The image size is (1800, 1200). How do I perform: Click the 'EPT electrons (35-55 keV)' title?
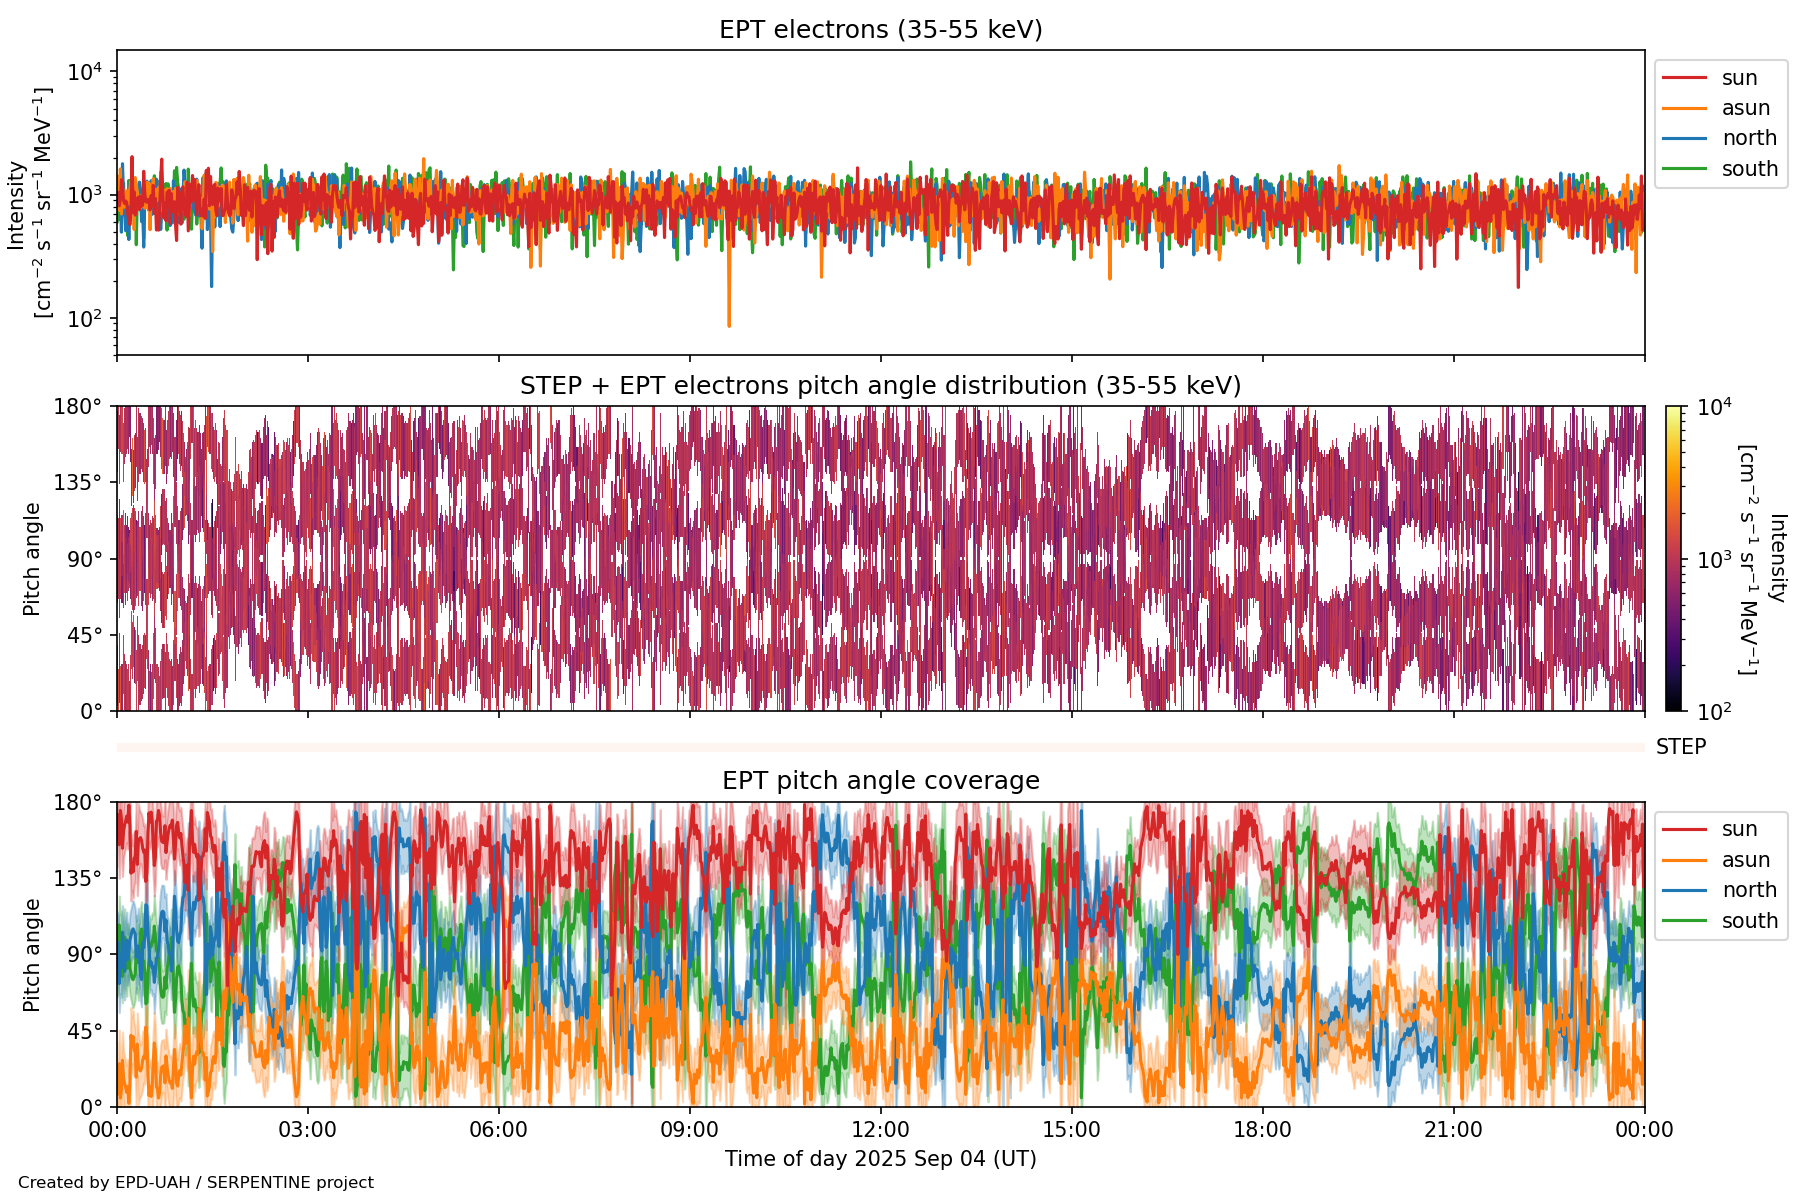pyautogui.click(x=880, y=30)
